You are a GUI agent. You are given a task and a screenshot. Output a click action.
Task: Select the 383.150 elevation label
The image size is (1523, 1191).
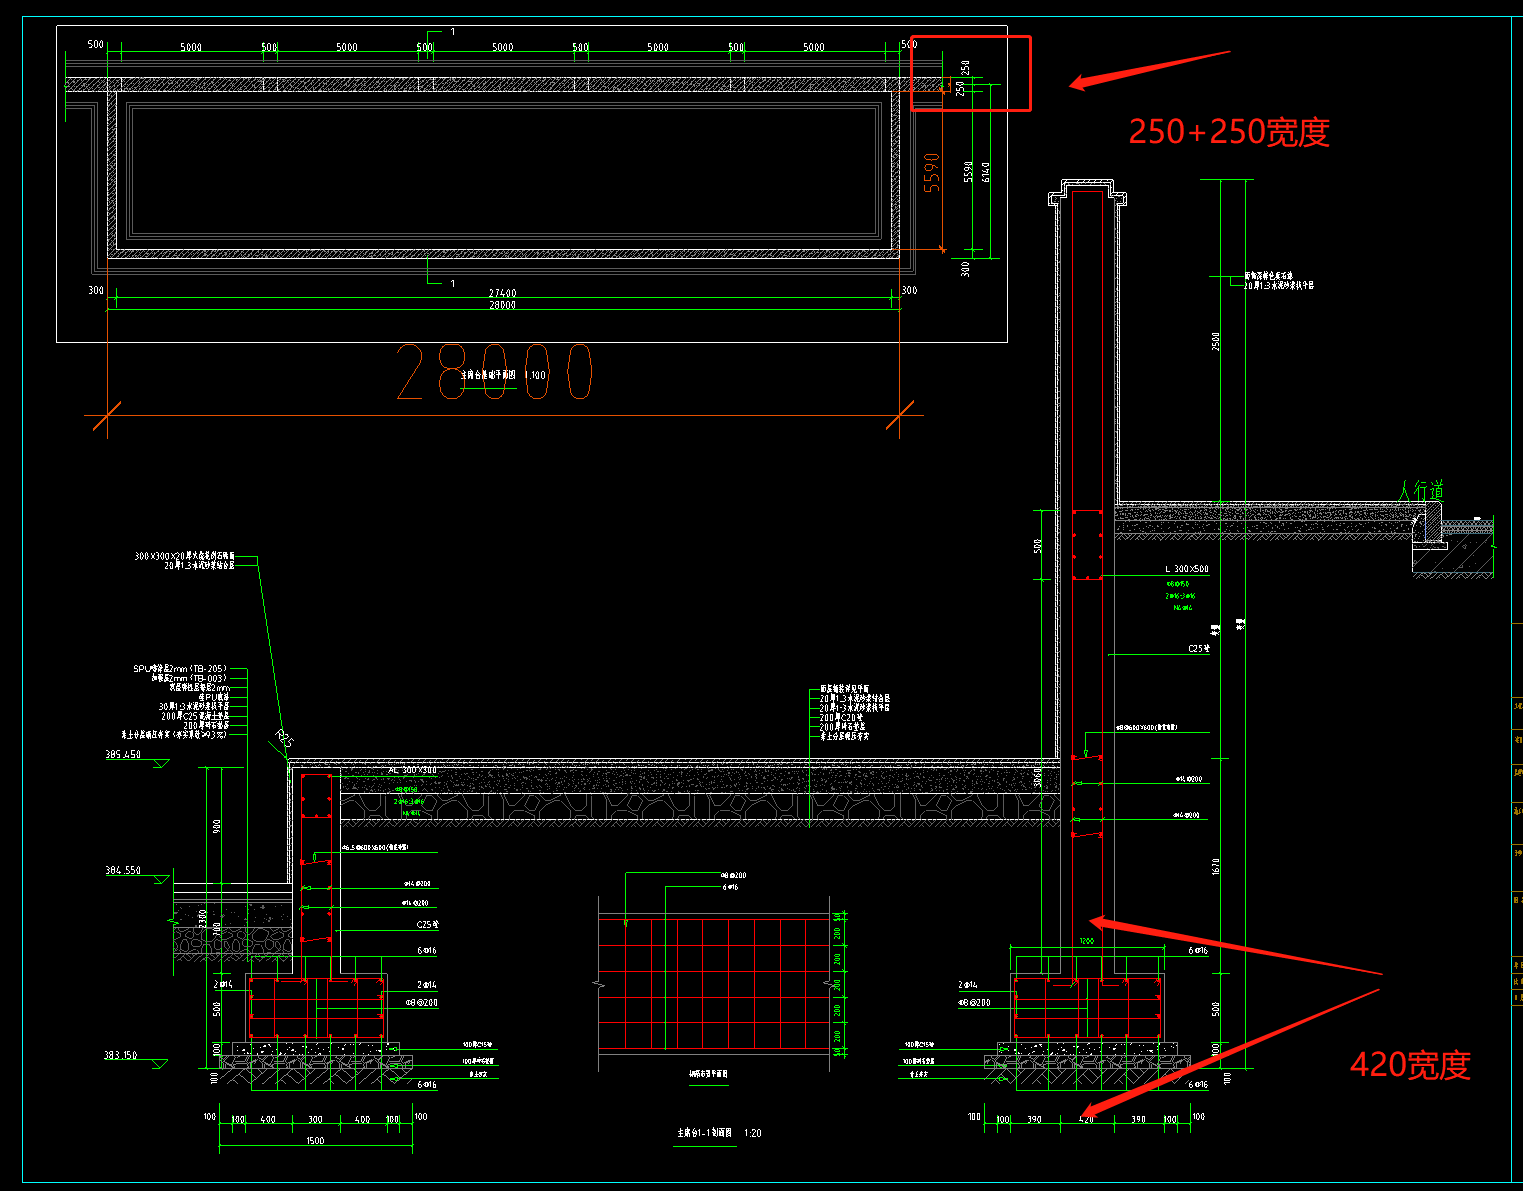[x=121, y=1055]
